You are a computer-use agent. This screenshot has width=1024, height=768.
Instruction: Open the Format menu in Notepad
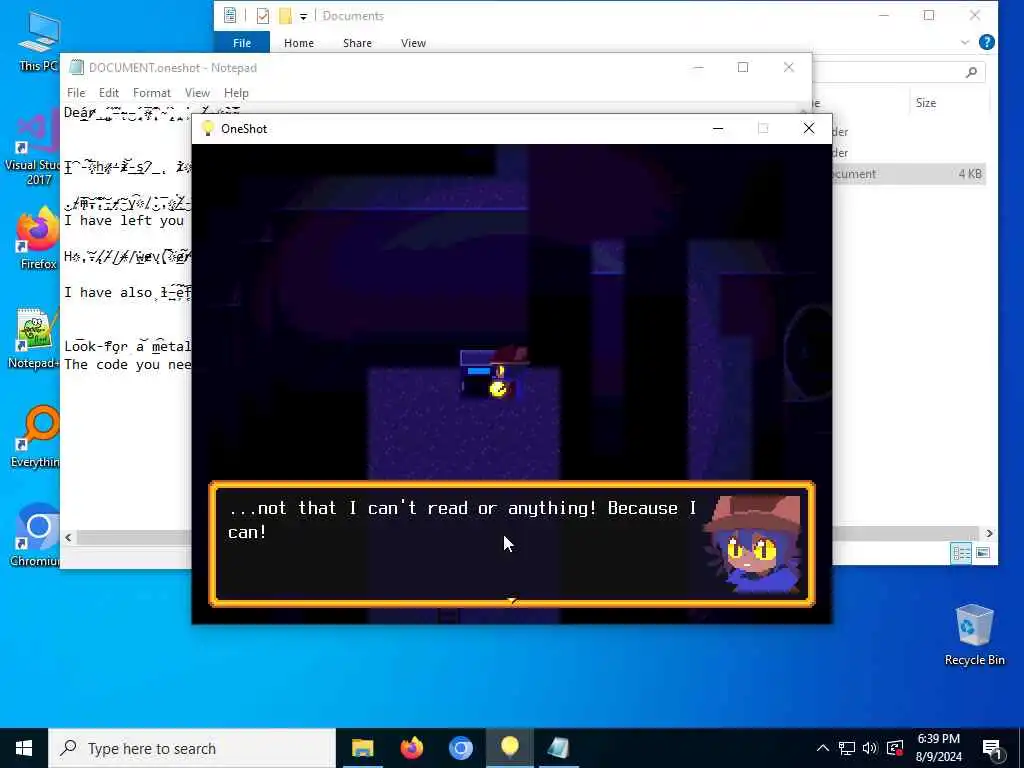pyautogui.click(x=152, y=93)
